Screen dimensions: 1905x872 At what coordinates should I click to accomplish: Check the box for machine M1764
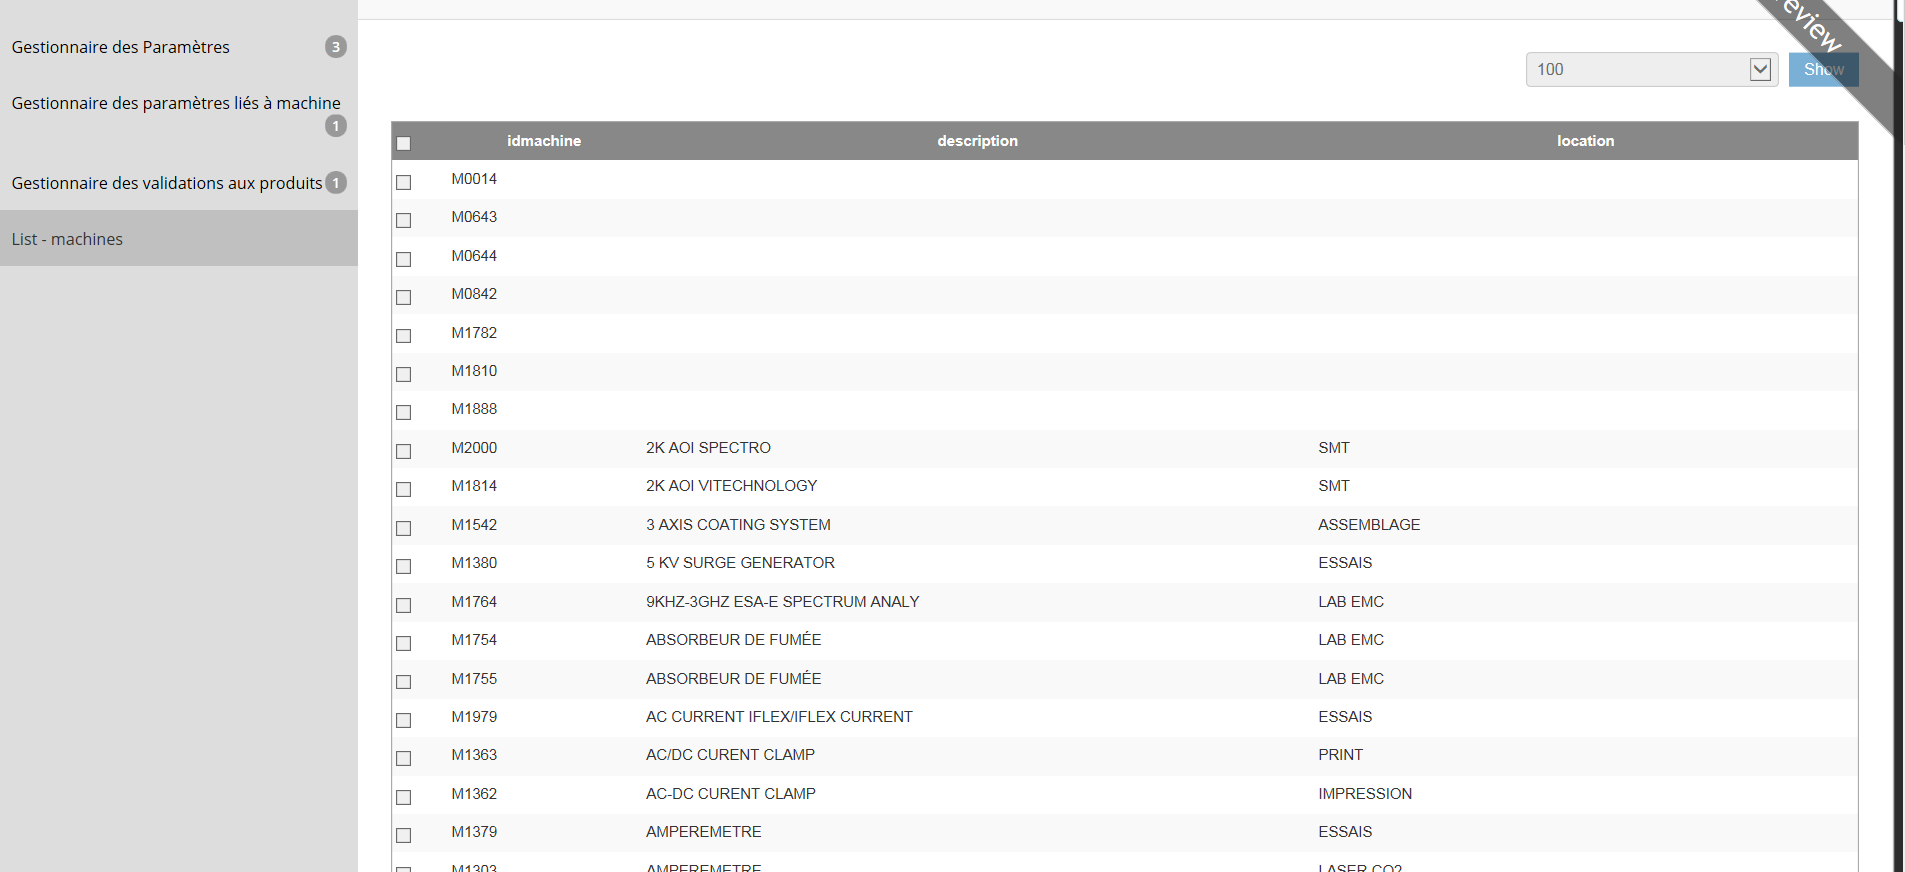pyautogui.click(x=404, y=605)
